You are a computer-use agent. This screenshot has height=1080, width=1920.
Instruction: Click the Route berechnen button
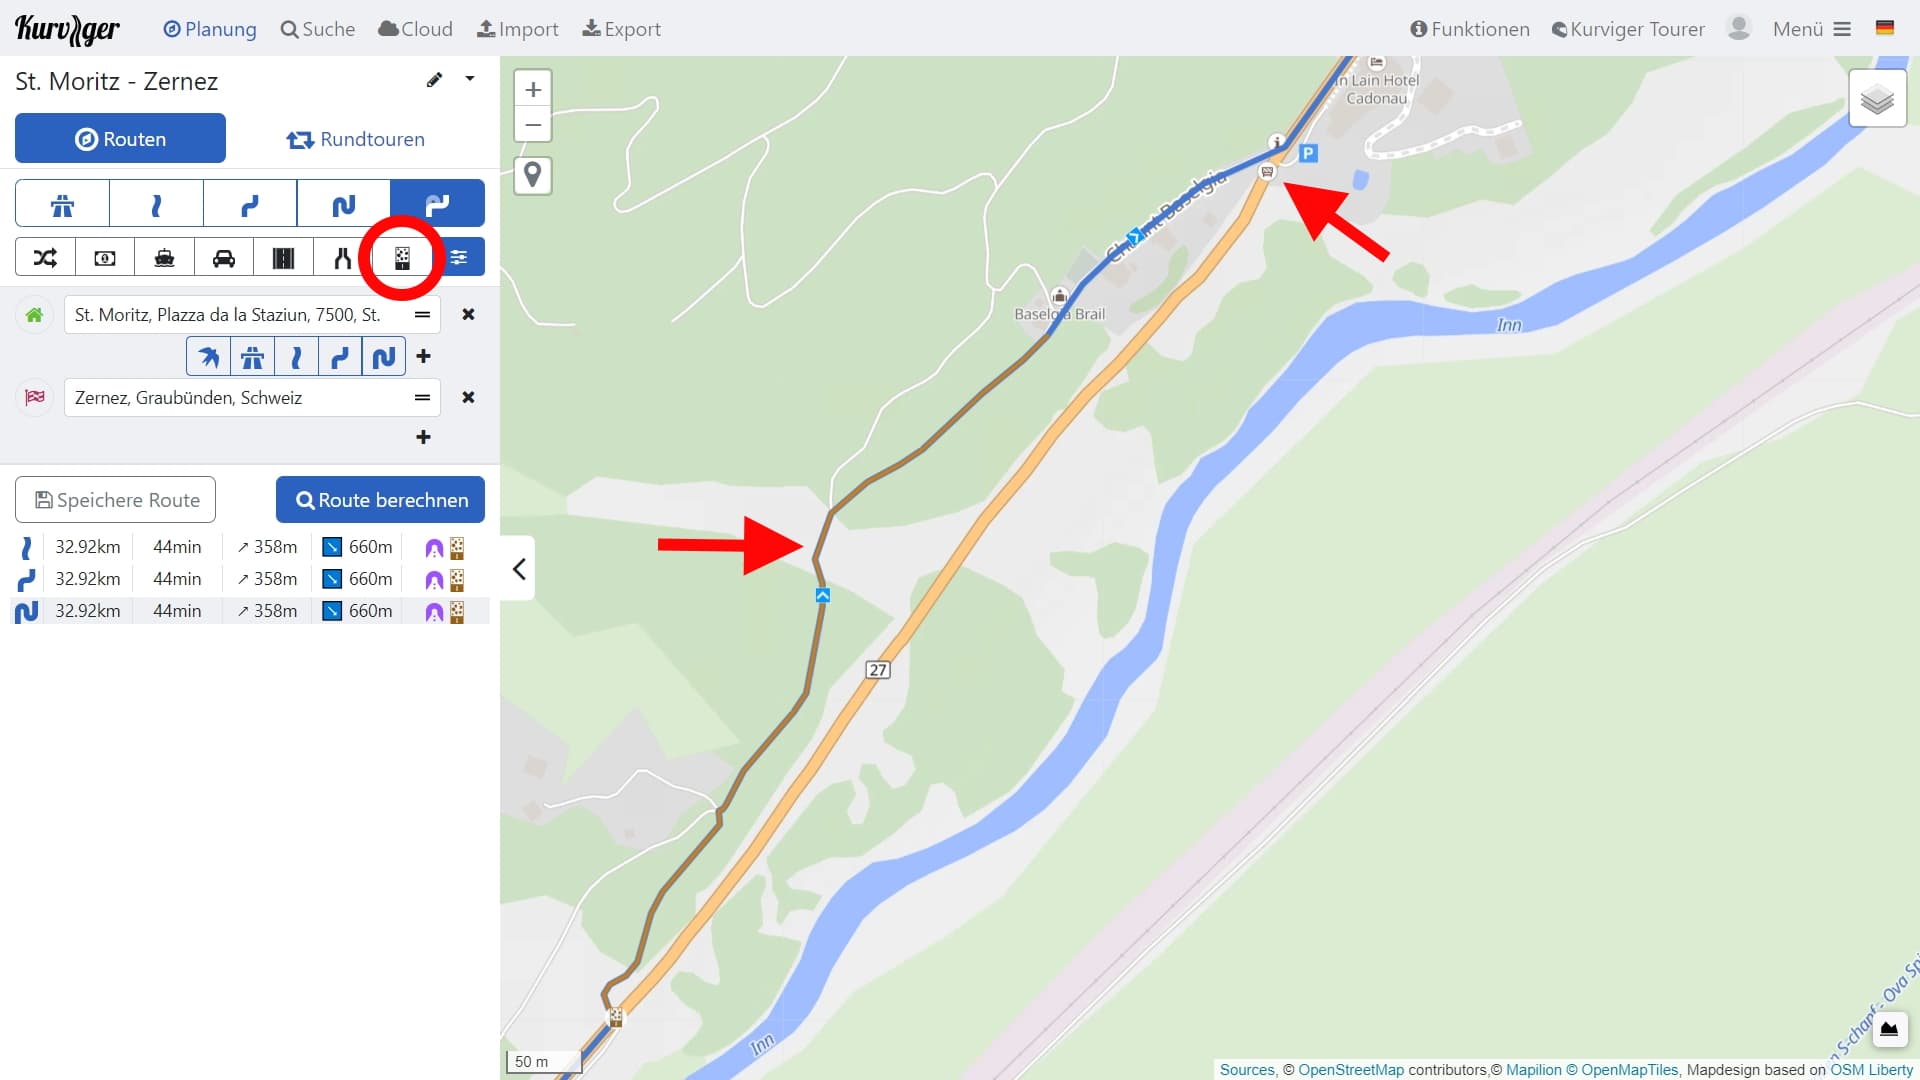pos(380,500)
